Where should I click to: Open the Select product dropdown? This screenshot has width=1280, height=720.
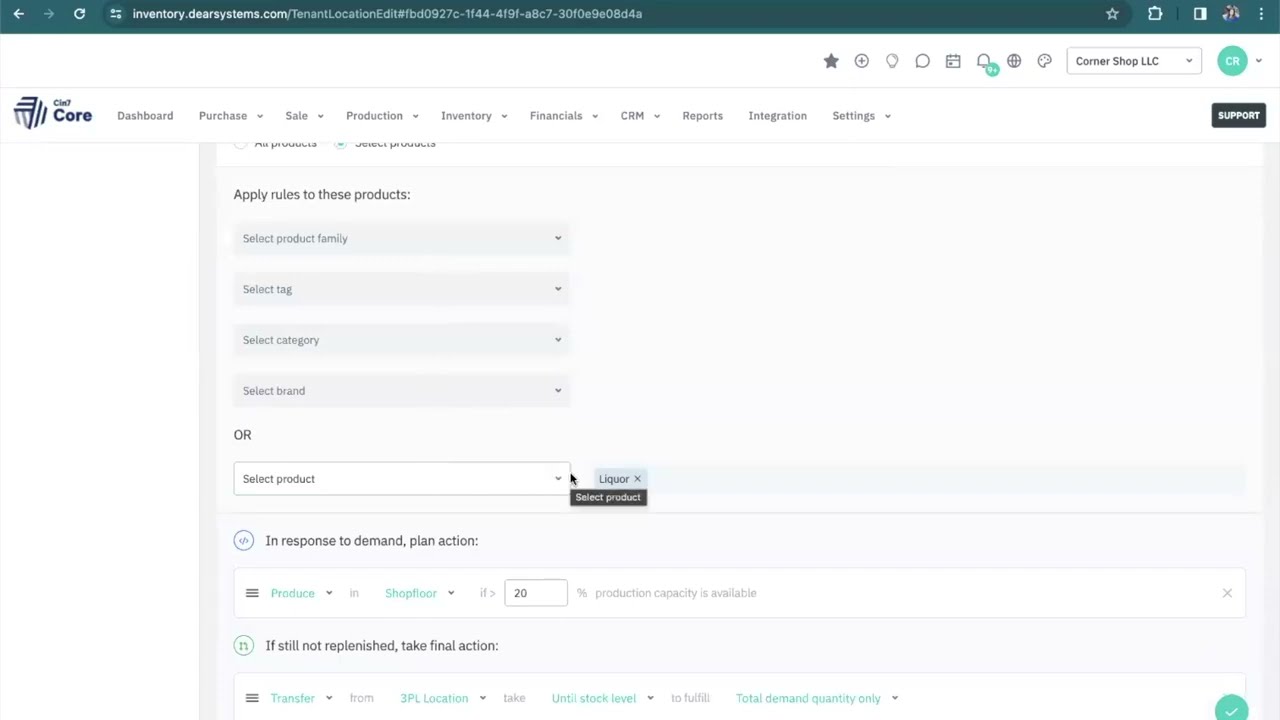point(401,479)
